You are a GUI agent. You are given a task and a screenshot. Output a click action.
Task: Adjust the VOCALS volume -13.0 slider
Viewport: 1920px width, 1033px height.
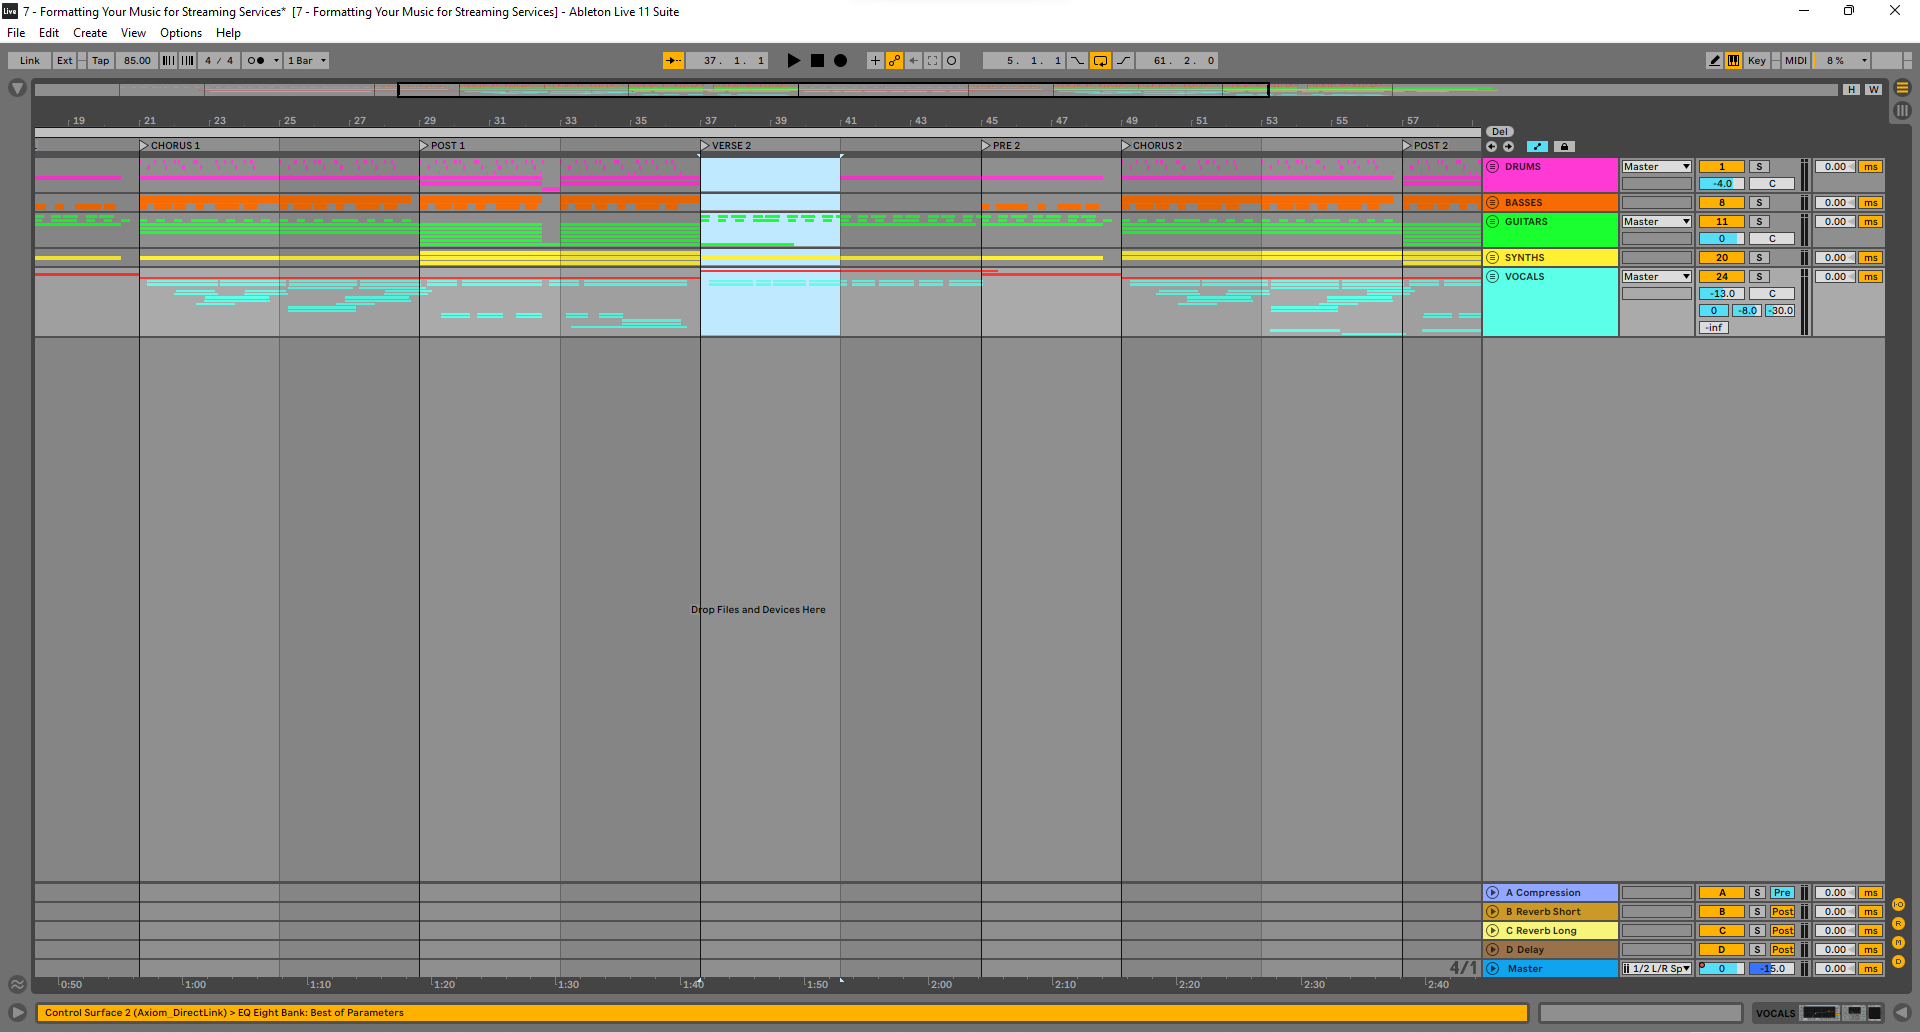[x=1722, y=294]
